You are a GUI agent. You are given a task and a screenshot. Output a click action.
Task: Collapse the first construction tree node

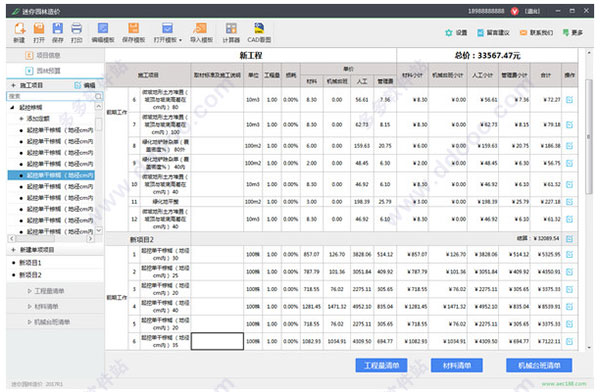click(x=13, y=108)
